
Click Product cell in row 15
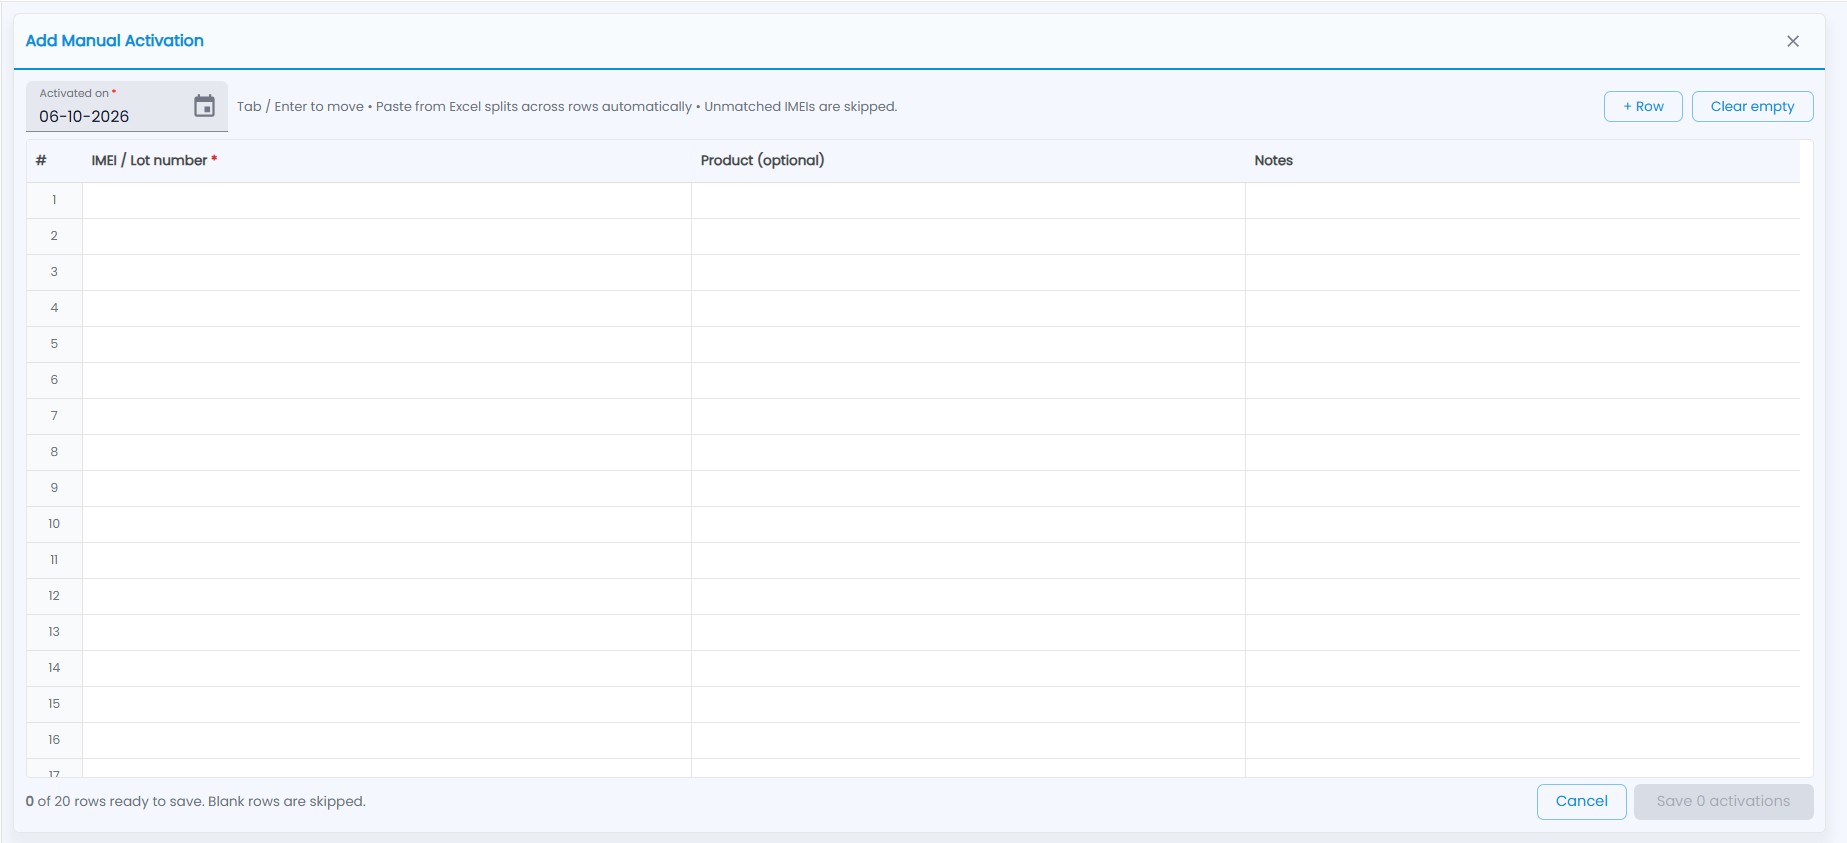click(x=968, y=704)
